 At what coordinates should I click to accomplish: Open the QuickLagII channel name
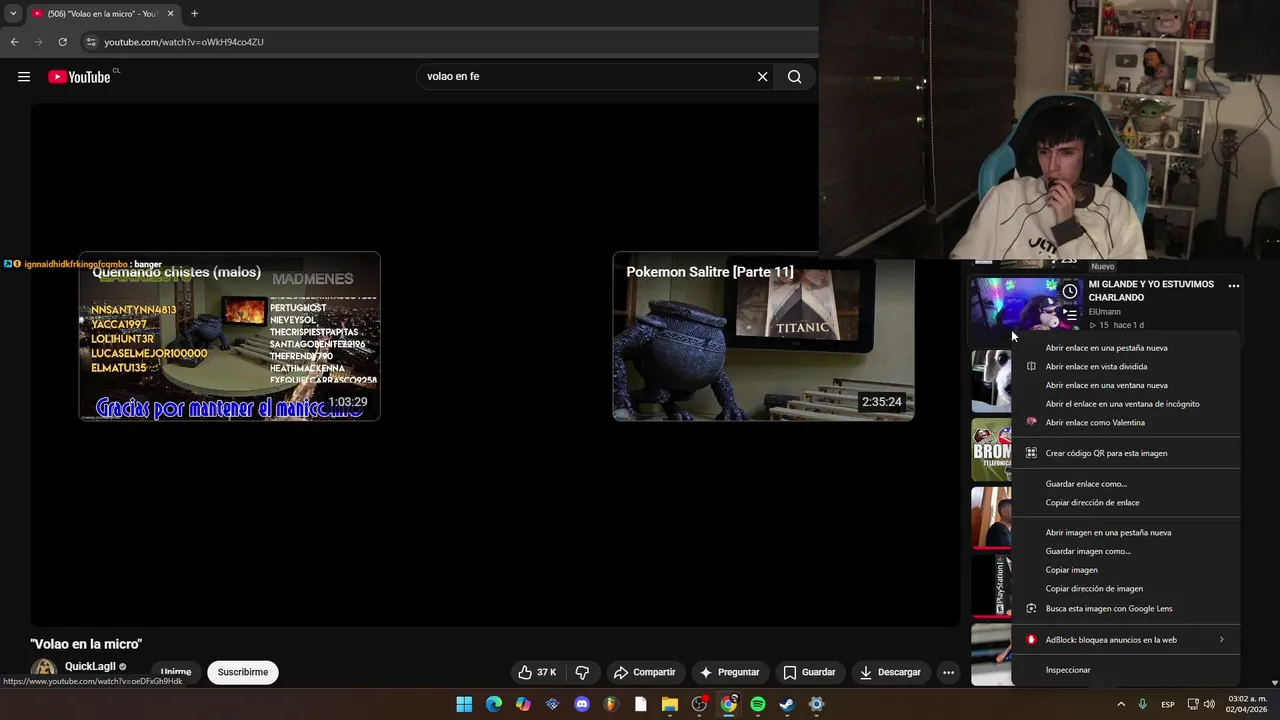(x=90, y=666)
